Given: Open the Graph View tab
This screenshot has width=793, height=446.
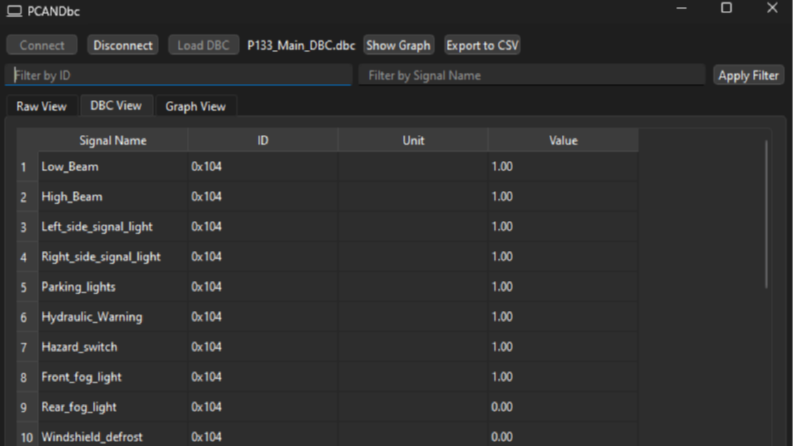Looking at the screenshot, I should [x=196, y=106].
